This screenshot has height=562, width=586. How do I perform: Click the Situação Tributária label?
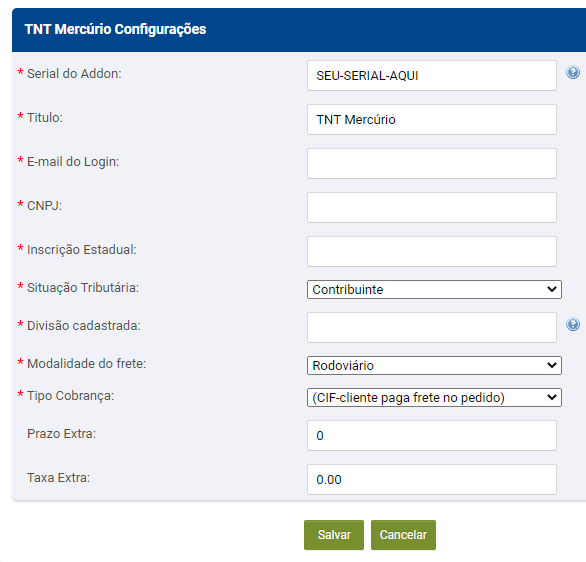(x=83, y=288)
